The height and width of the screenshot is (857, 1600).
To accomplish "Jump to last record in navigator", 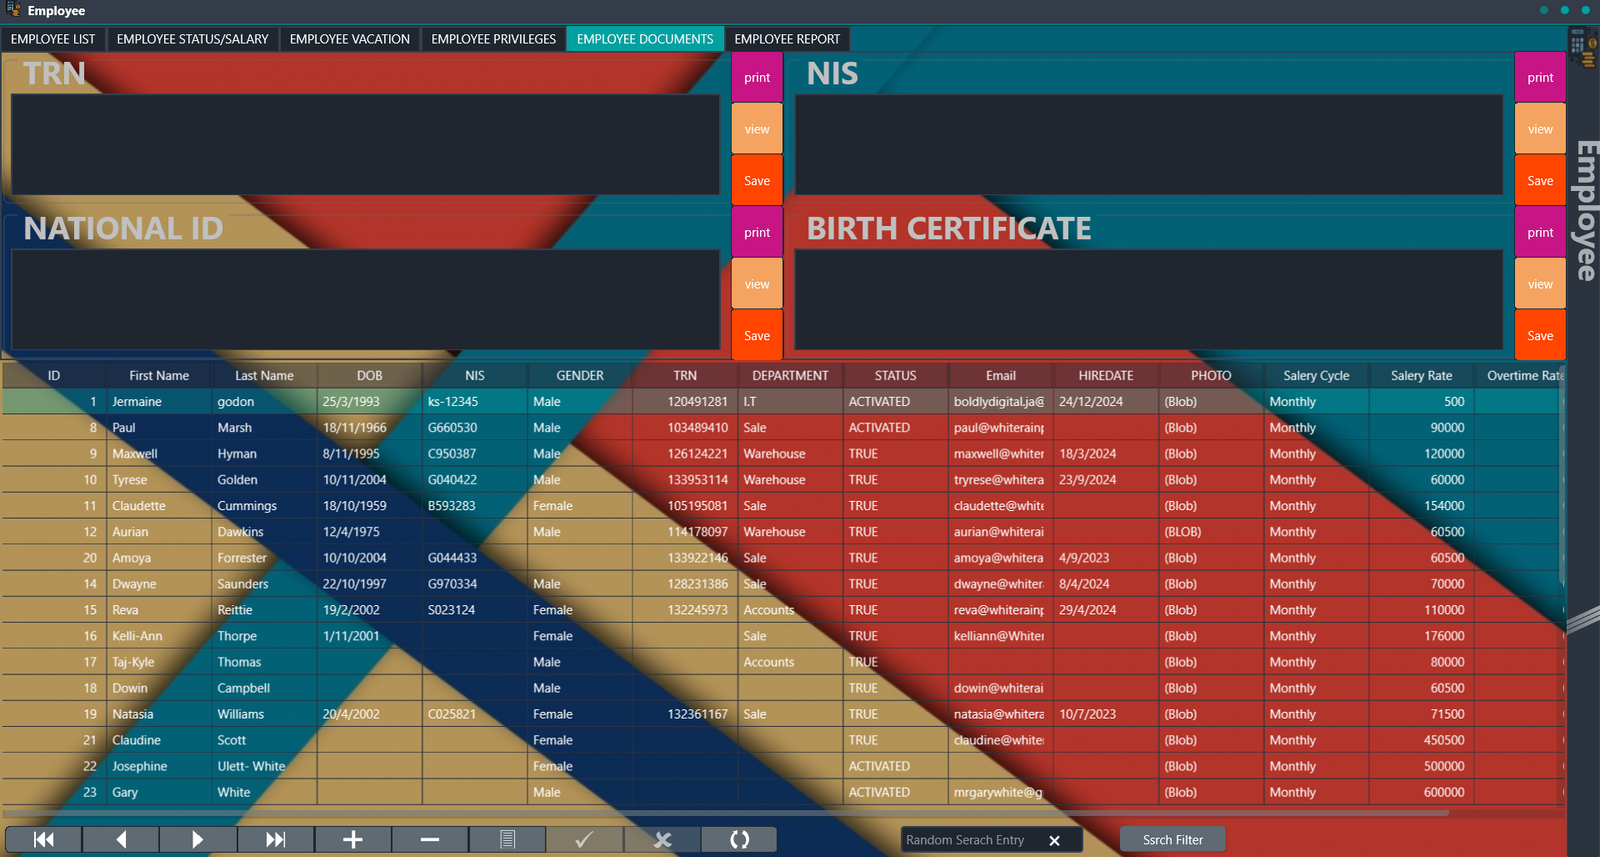I will (276, 840).
